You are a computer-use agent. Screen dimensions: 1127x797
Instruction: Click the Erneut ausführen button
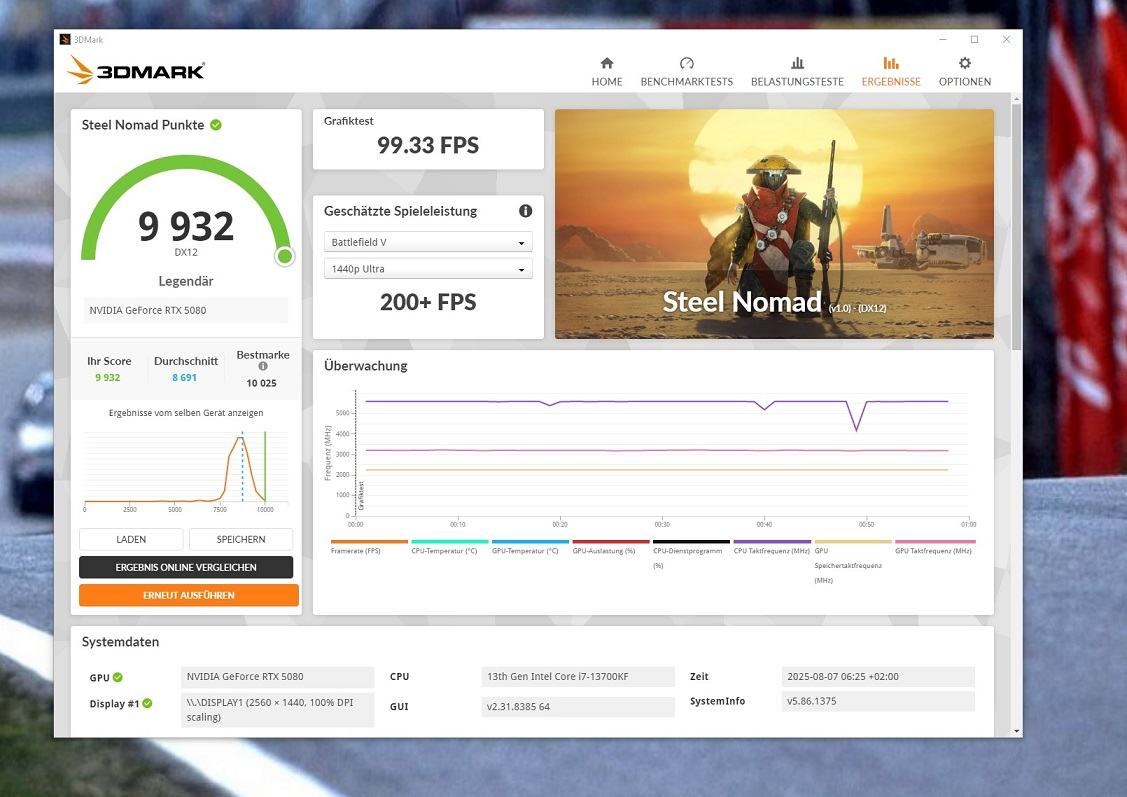pos(188,595)
